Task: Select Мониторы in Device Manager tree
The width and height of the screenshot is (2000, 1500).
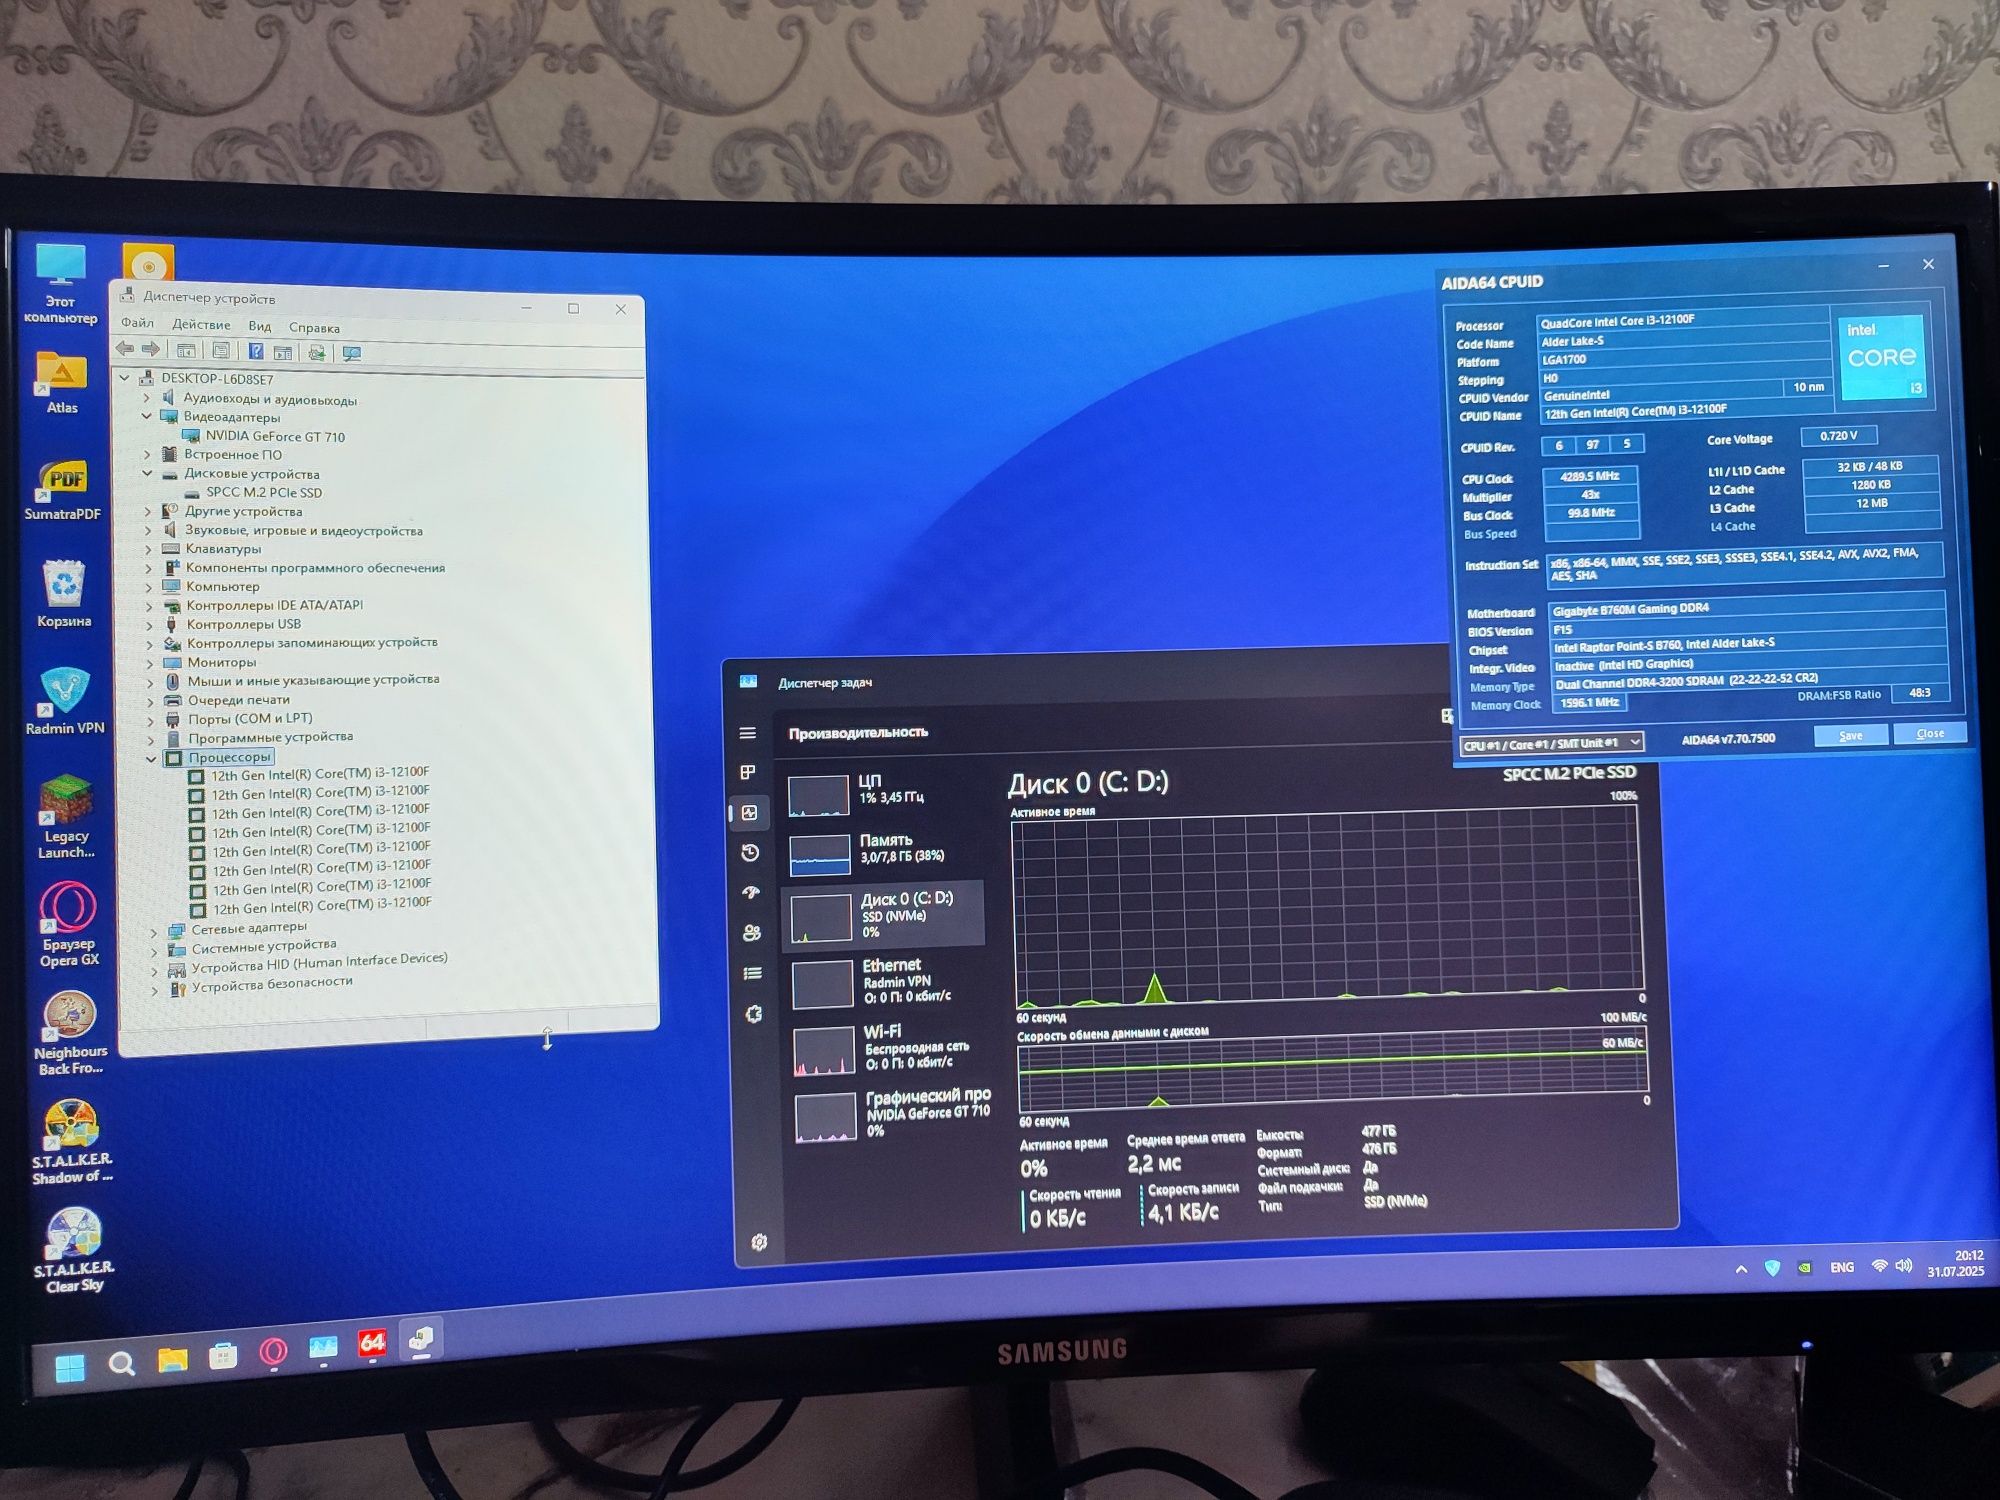Action: (x=221, y=662)
